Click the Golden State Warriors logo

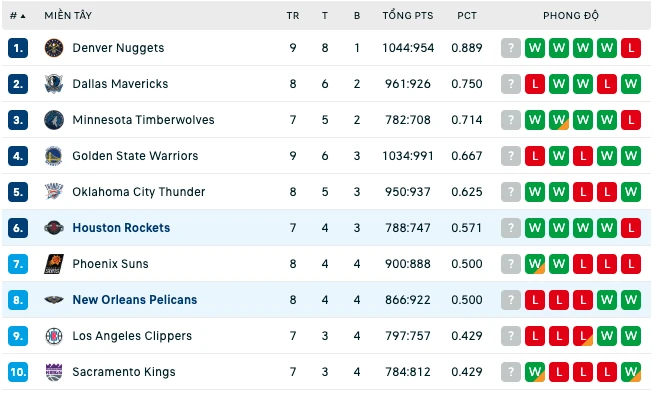(x=54, y=156)
